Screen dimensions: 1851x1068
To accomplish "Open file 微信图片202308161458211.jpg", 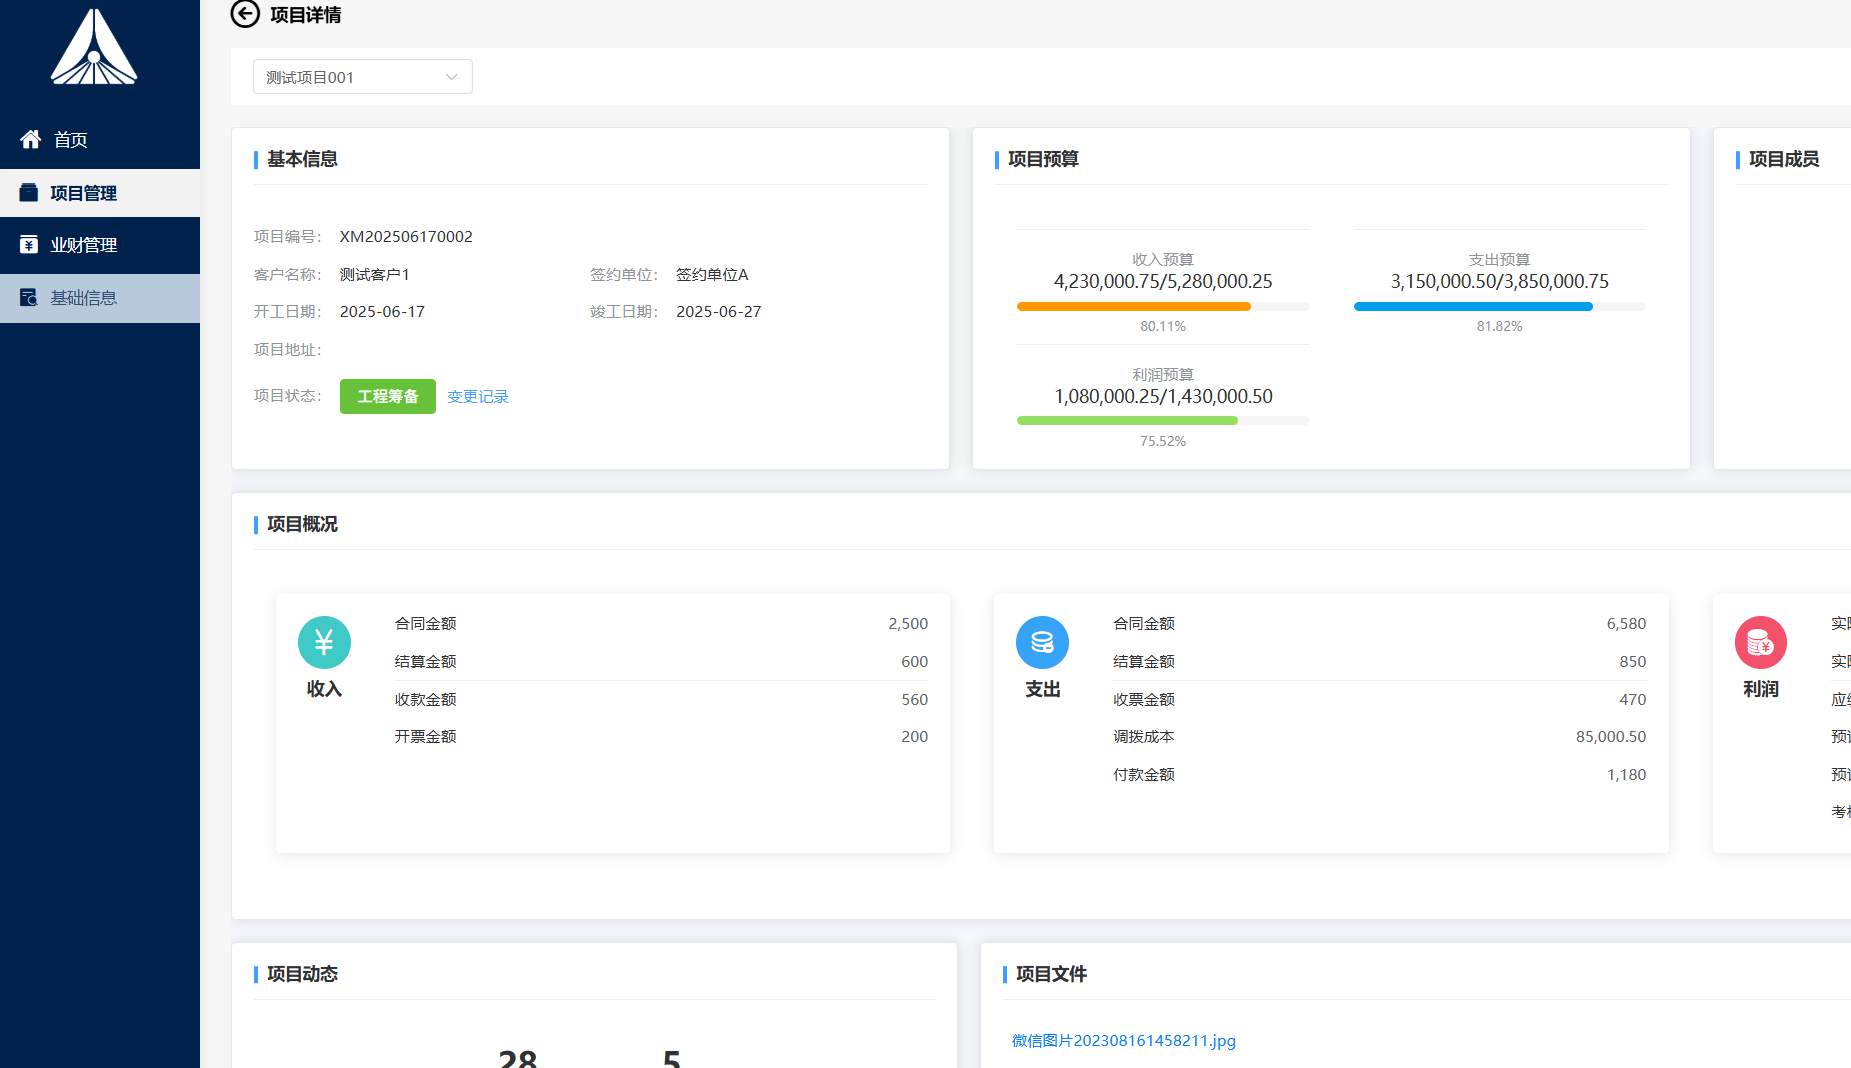I will tap(1123, 1040).
